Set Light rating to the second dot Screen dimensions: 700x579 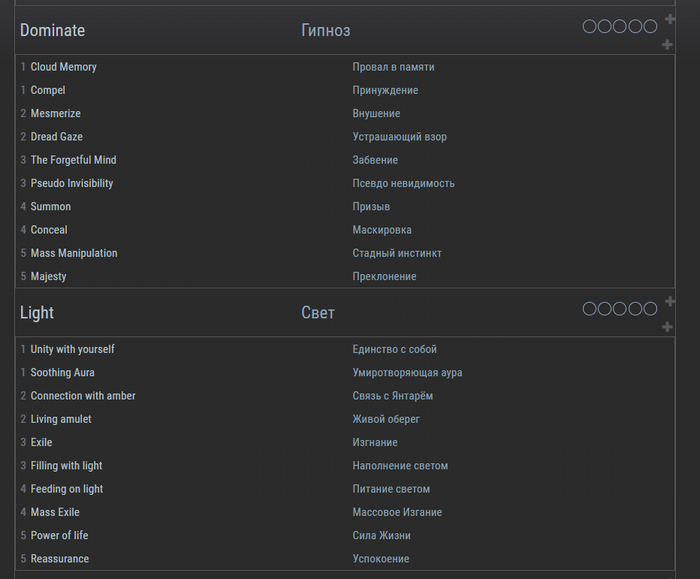tap(605, 309)
